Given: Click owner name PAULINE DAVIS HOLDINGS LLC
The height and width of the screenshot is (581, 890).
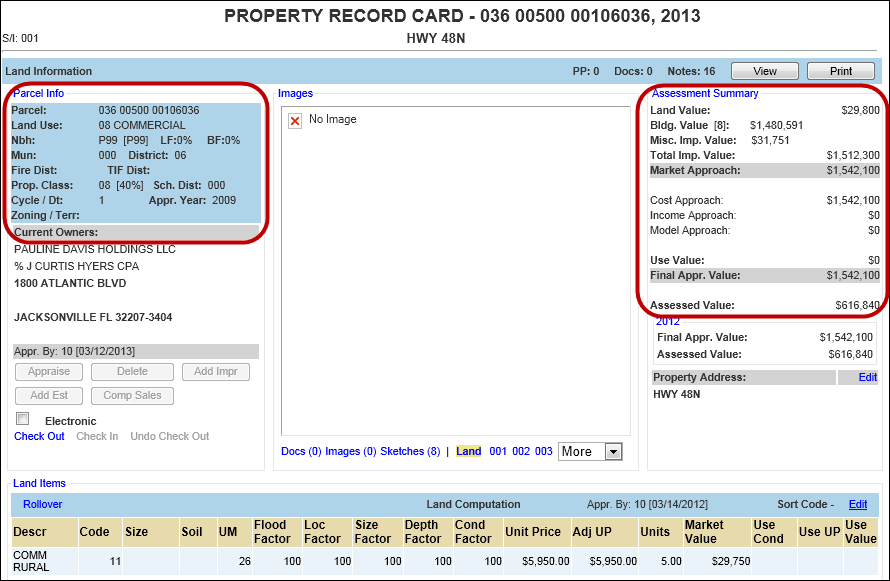Looking at the screenshot, I should coord(95,249).
